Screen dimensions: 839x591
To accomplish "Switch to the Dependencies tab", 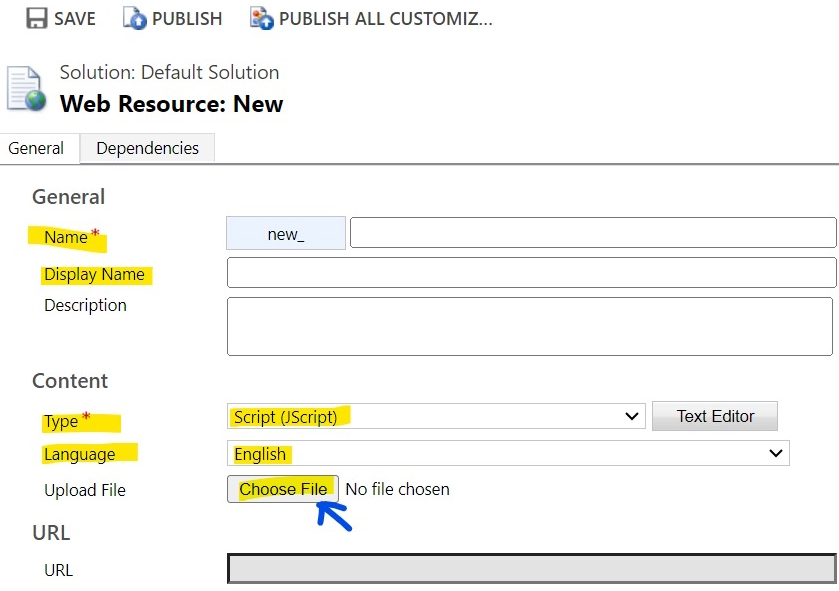I will tap(146, 148).
